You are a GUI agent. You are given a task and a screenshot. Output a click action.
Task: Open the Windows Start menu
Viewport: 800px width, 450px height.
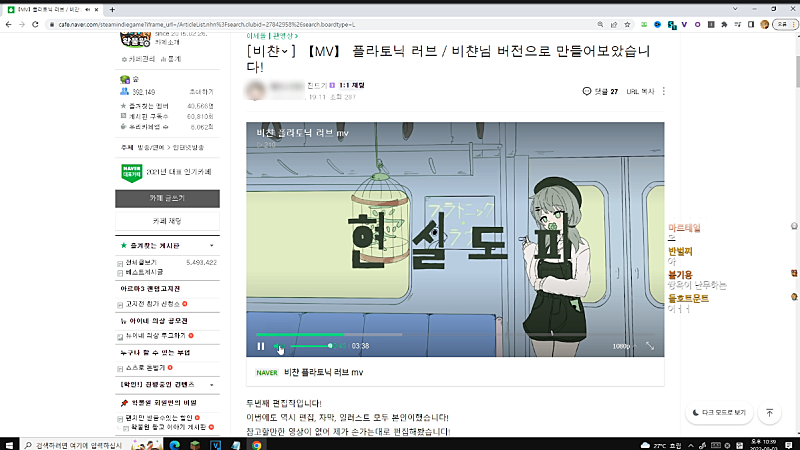[9, 445]
